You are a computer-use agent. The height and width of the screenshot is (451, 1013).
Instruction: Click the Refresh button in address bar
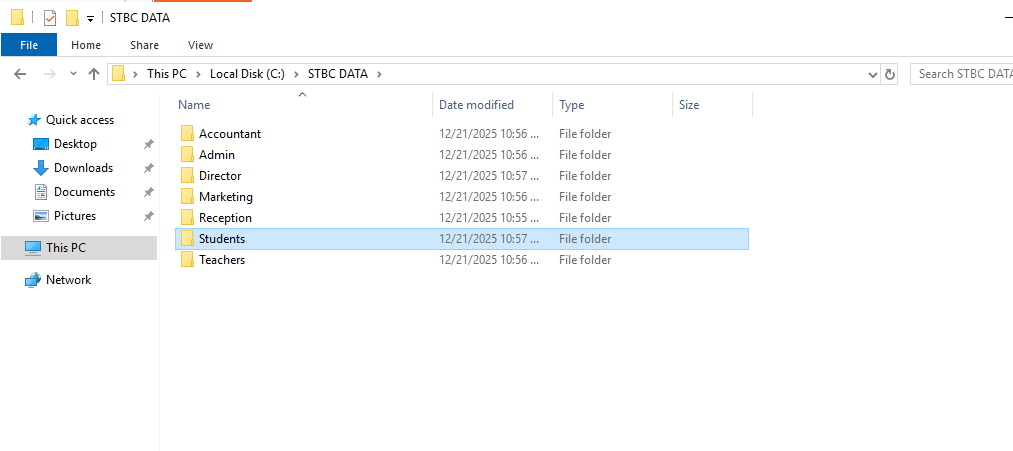tap(890, 74)
